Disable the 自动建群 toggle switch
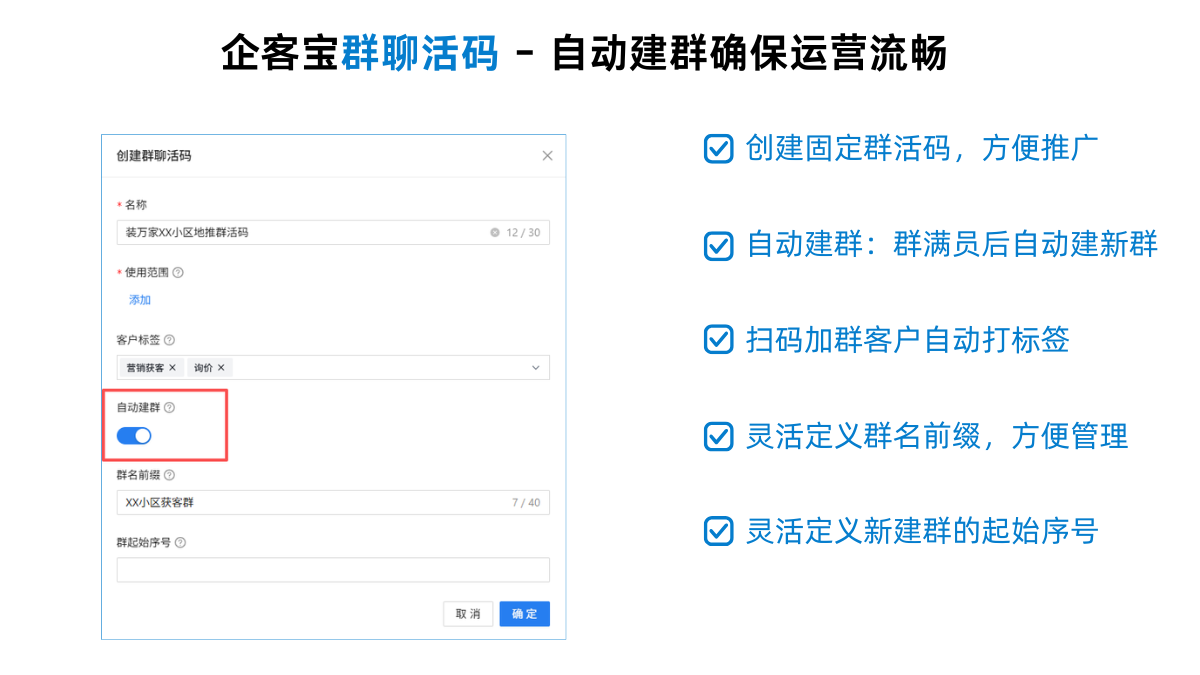Viewport: 1200px width, 675px height. coord(134,436)
